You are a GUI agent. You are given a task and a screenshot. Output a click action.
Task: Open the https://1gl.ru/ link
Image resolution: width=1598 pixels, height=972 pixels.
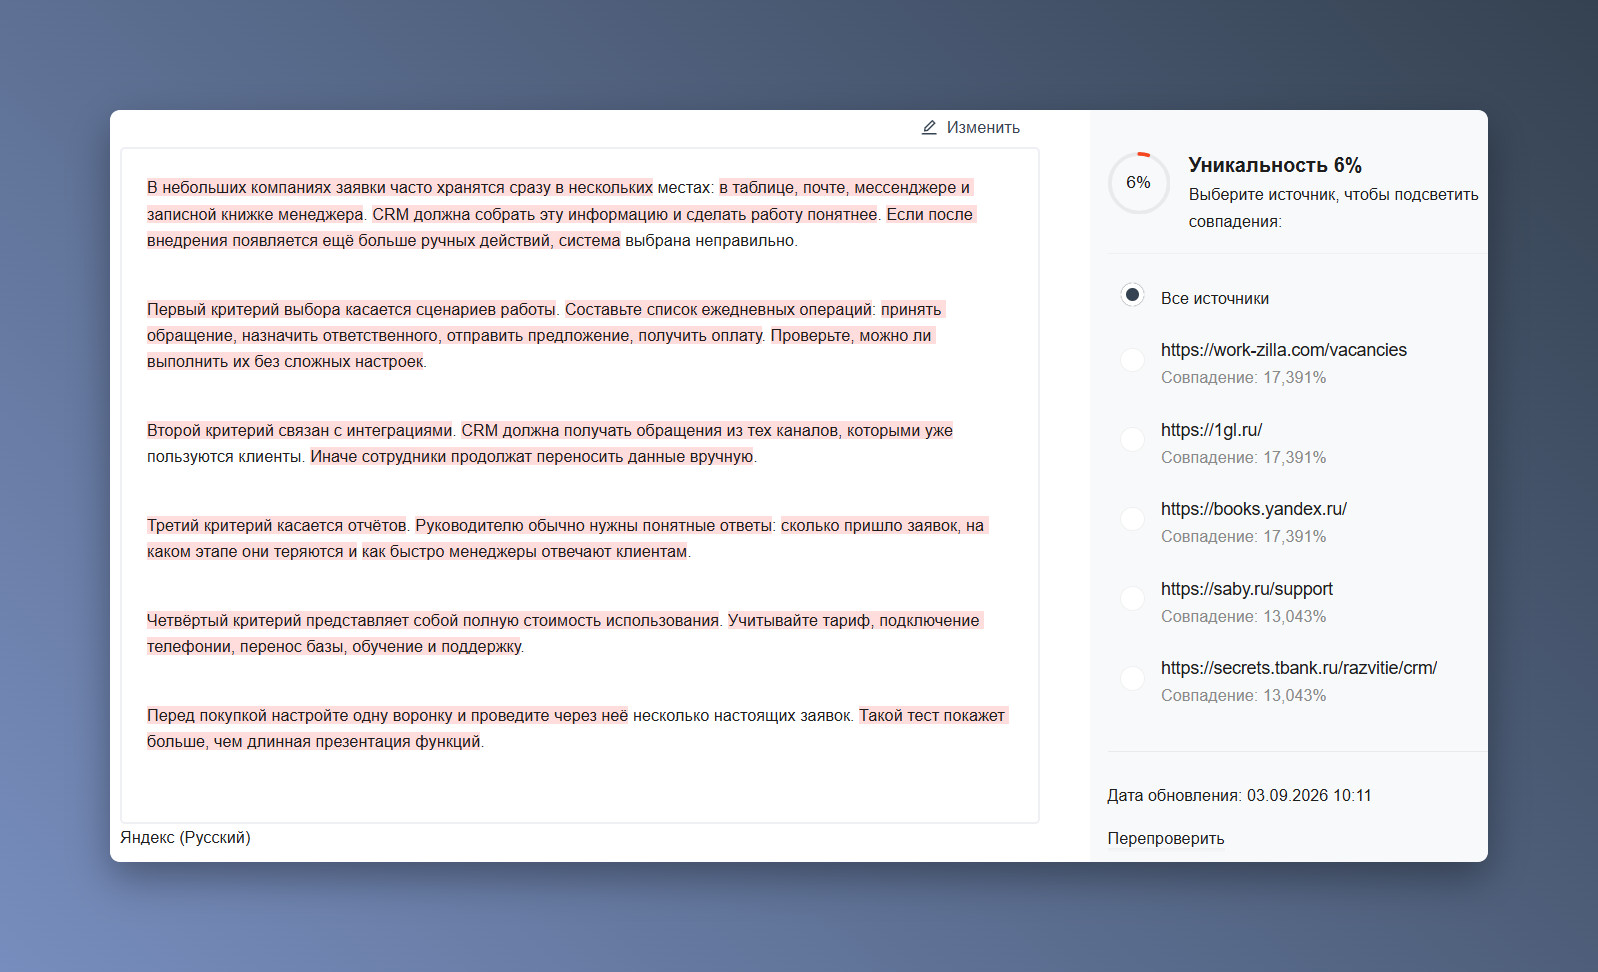click(x=1211, y=430)
